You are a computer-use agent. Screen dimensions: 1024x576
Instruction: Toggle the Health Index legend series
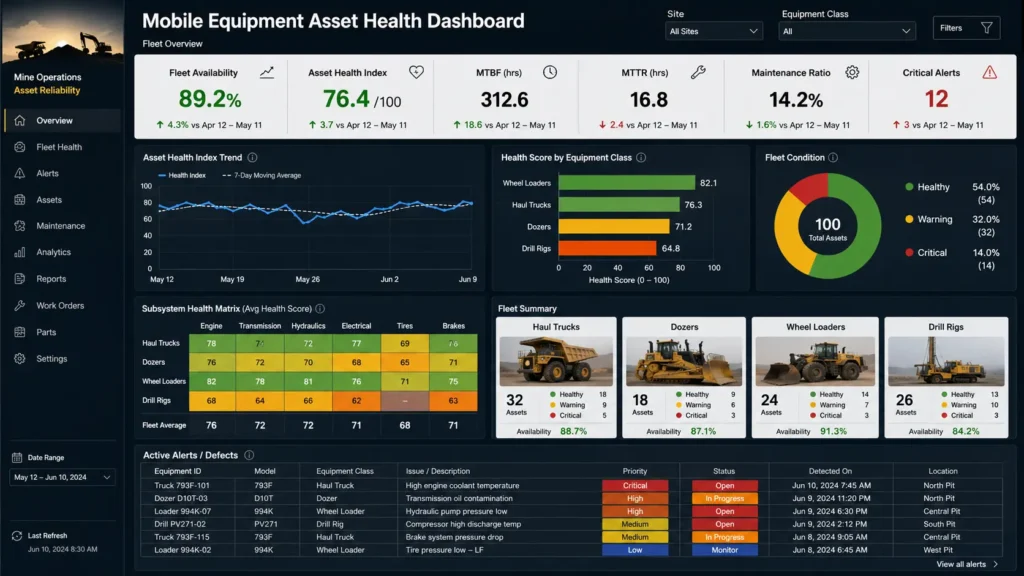point(182,175)
